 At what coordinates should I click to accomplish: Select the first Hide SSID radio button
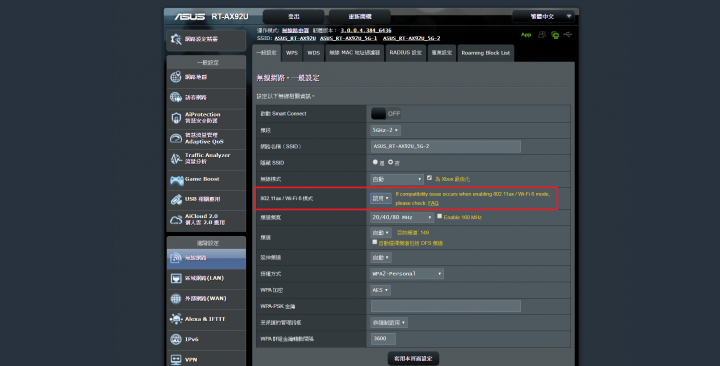(375, 162)
